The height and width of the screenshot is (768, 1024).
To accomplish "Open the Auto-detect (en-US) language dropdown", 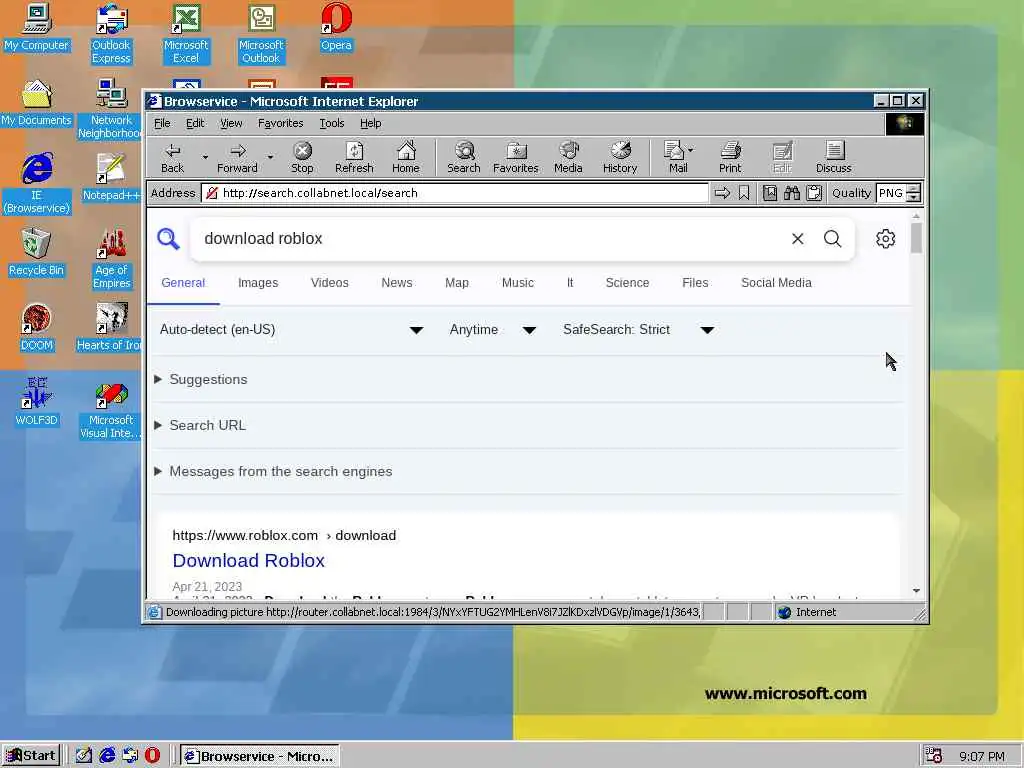I will (292, 330).
